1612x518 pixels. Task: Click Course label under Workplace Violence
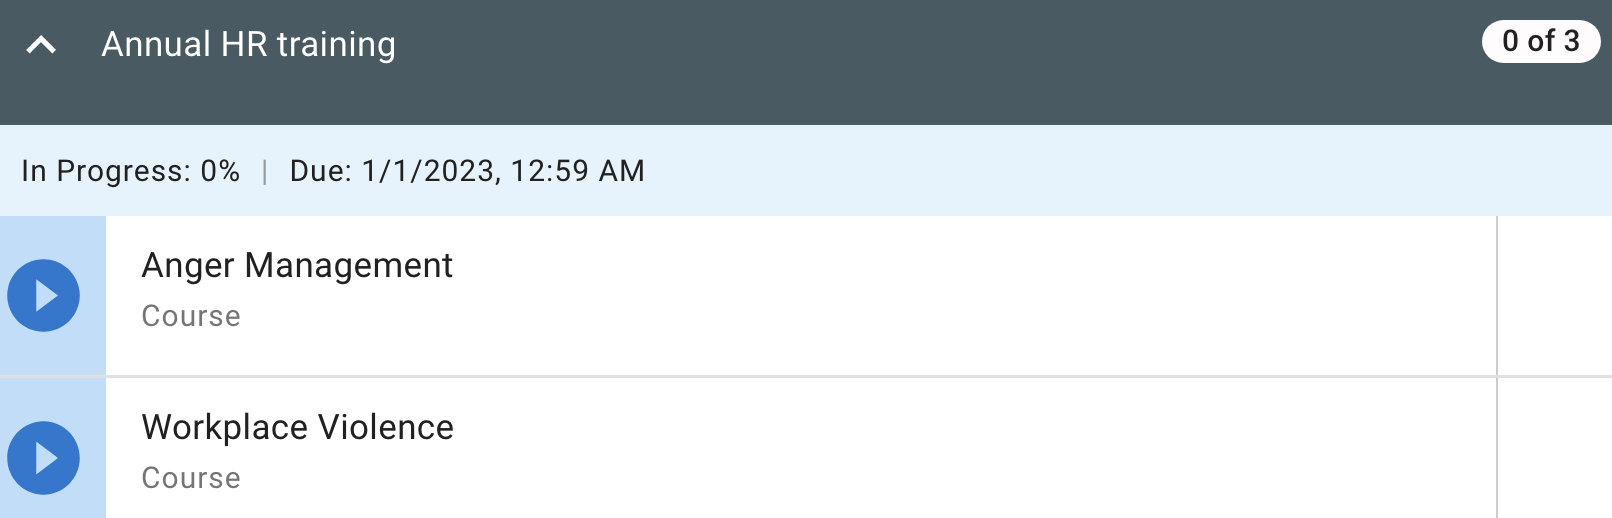(x=191, y=478)
